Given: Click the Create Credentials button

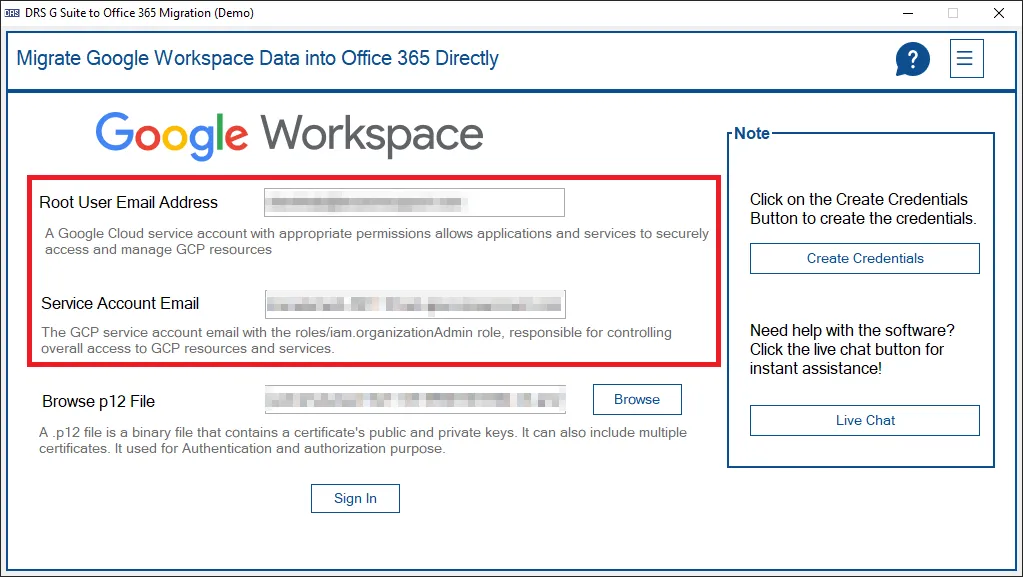Looking at the screenshot, I should pyautogui.click(x=865, y=258).
